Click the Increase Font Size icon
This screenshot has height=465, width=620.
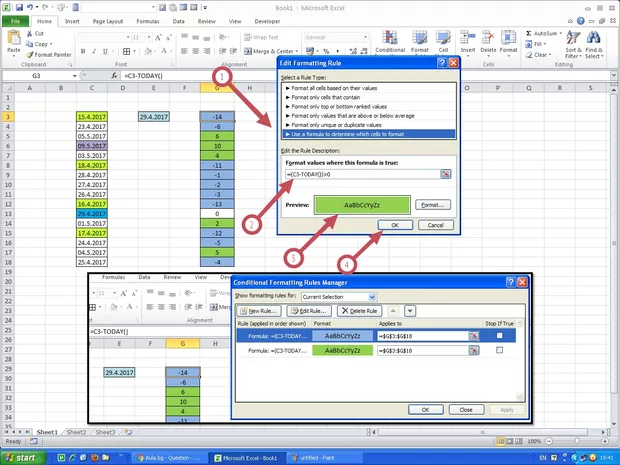point(158,38)
